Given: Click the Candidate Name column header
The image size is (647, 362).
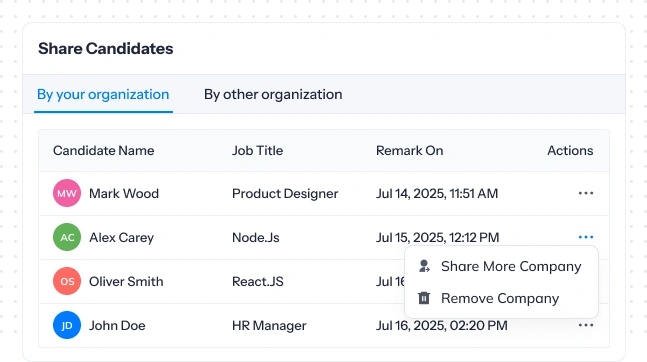Looking at the screenshot, I should tap(104, 151).
